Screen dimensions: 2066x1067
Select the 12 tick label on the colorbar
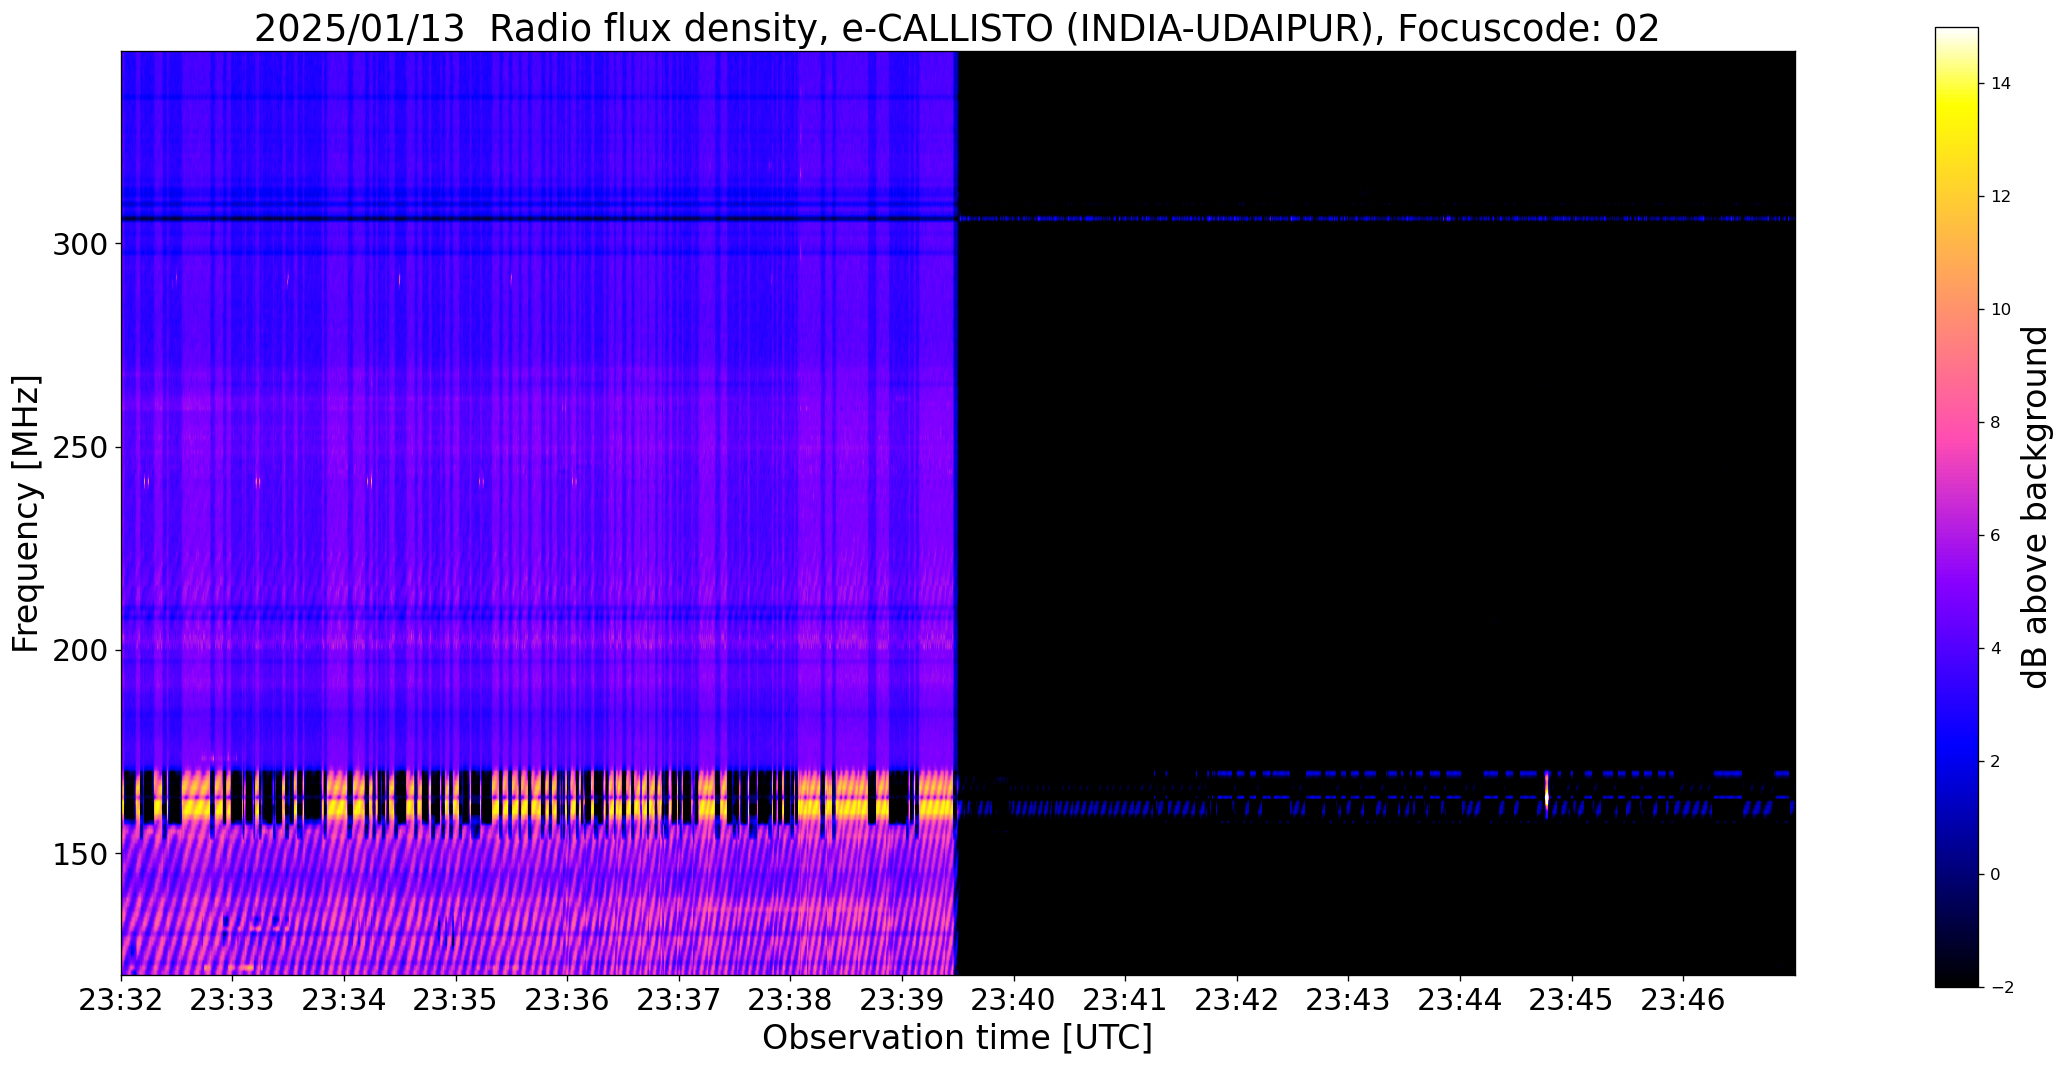coord(2000,197)
